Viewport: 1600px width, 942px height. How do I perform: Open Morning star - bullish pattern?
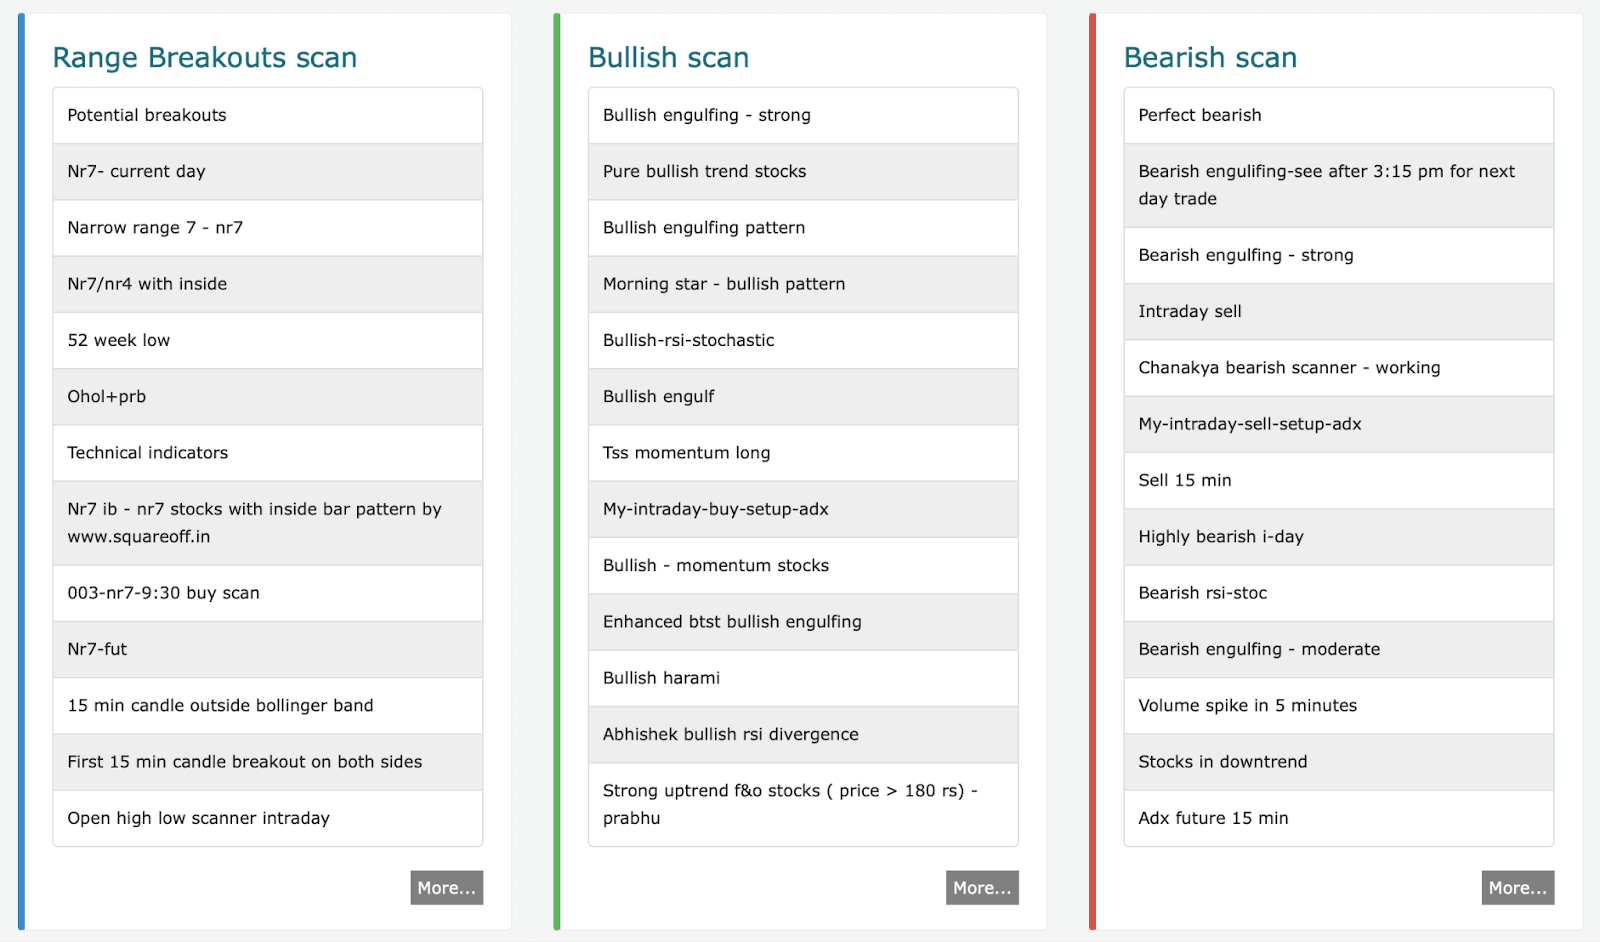pos(803,284)
